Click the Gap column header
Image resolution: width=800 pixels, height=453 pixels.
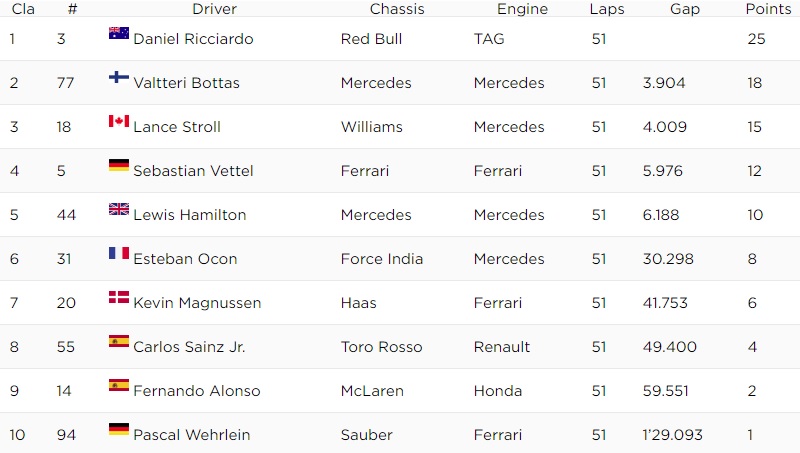click(685, 9)
